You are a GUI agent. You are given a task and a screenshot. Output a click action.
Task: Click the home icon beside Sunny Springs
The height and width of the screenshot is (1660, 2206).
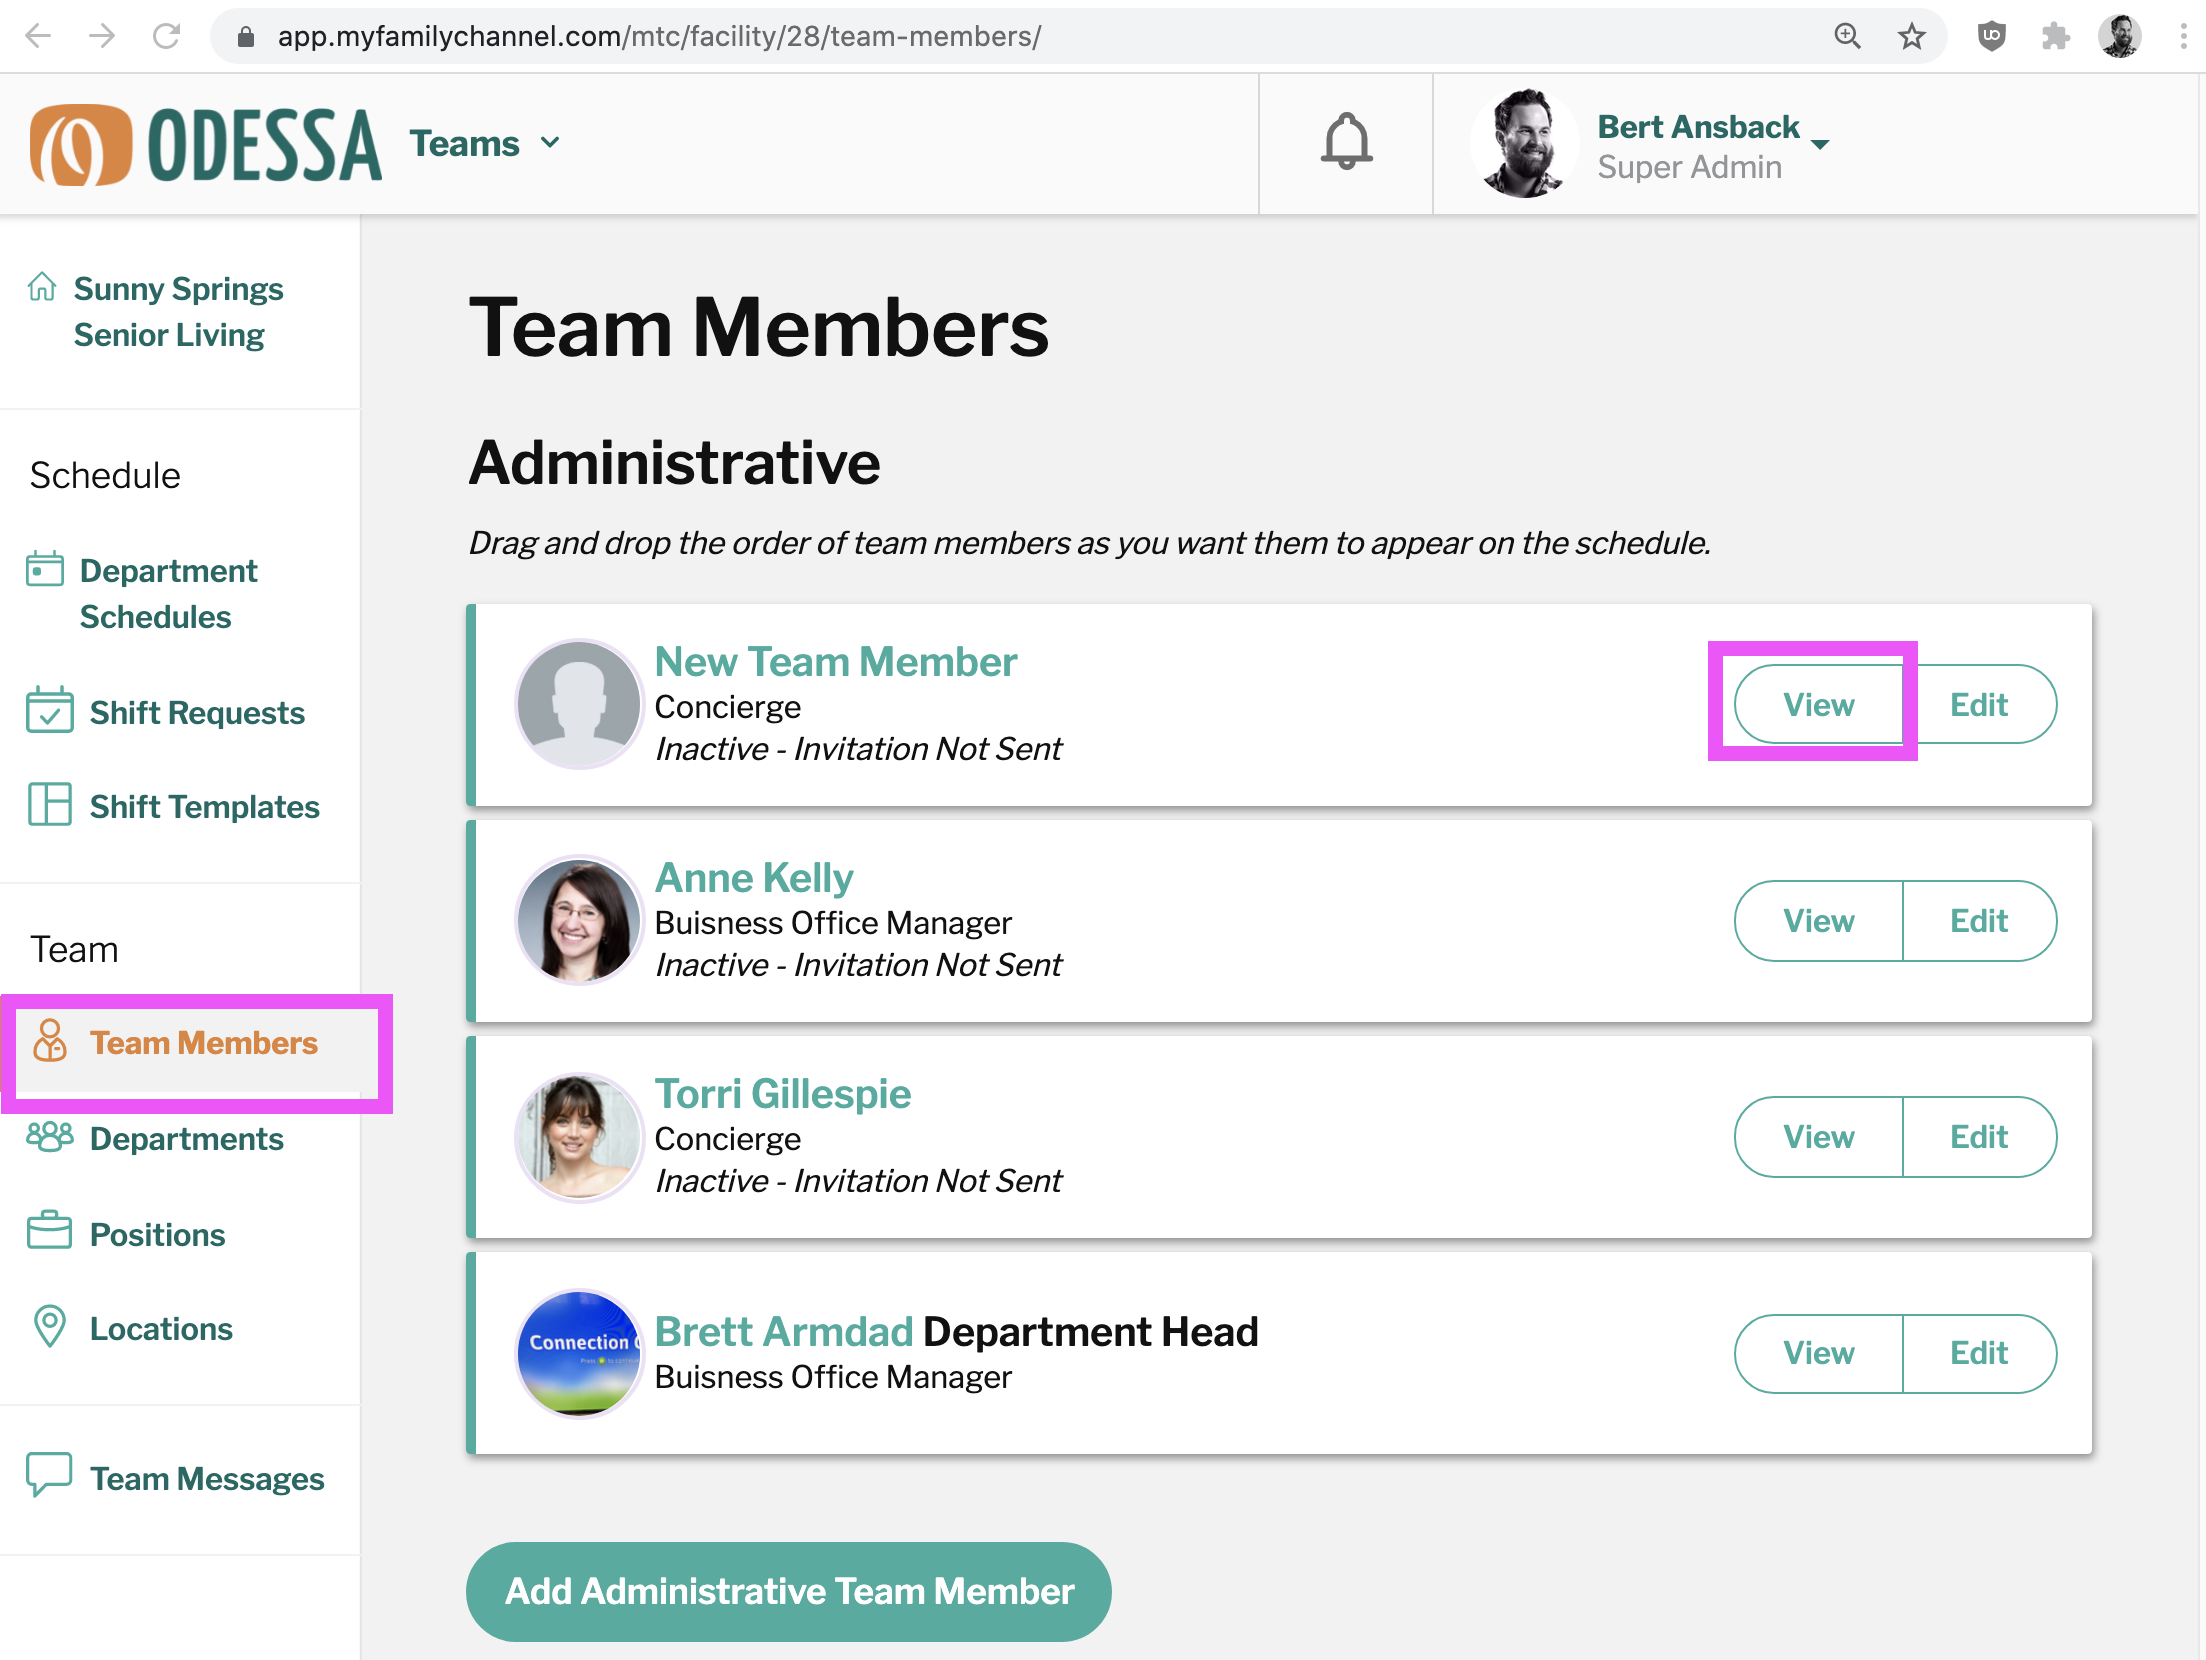(42, 287)
